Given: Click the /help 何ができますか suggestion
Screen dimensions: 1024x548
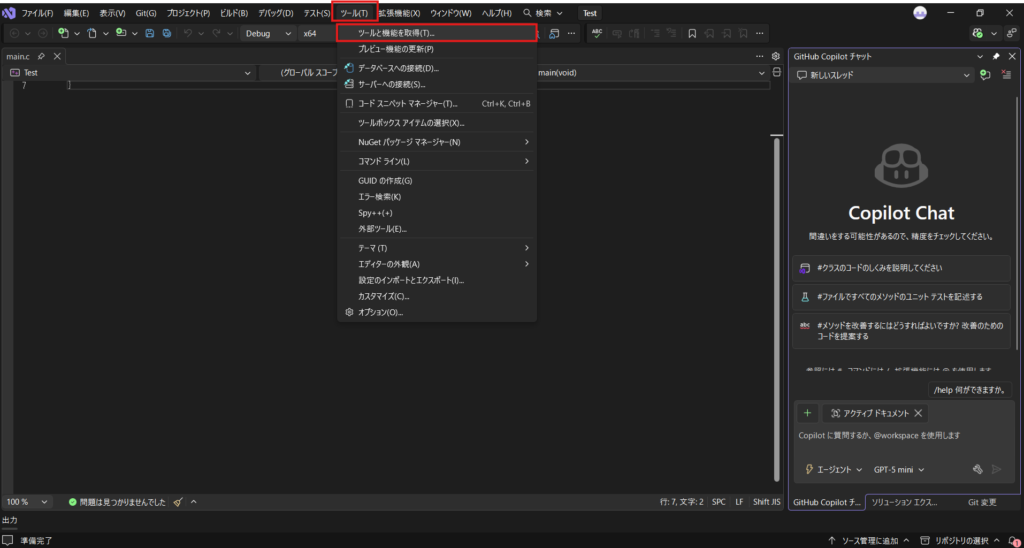Looking at the screenshot, I should 968,390.
